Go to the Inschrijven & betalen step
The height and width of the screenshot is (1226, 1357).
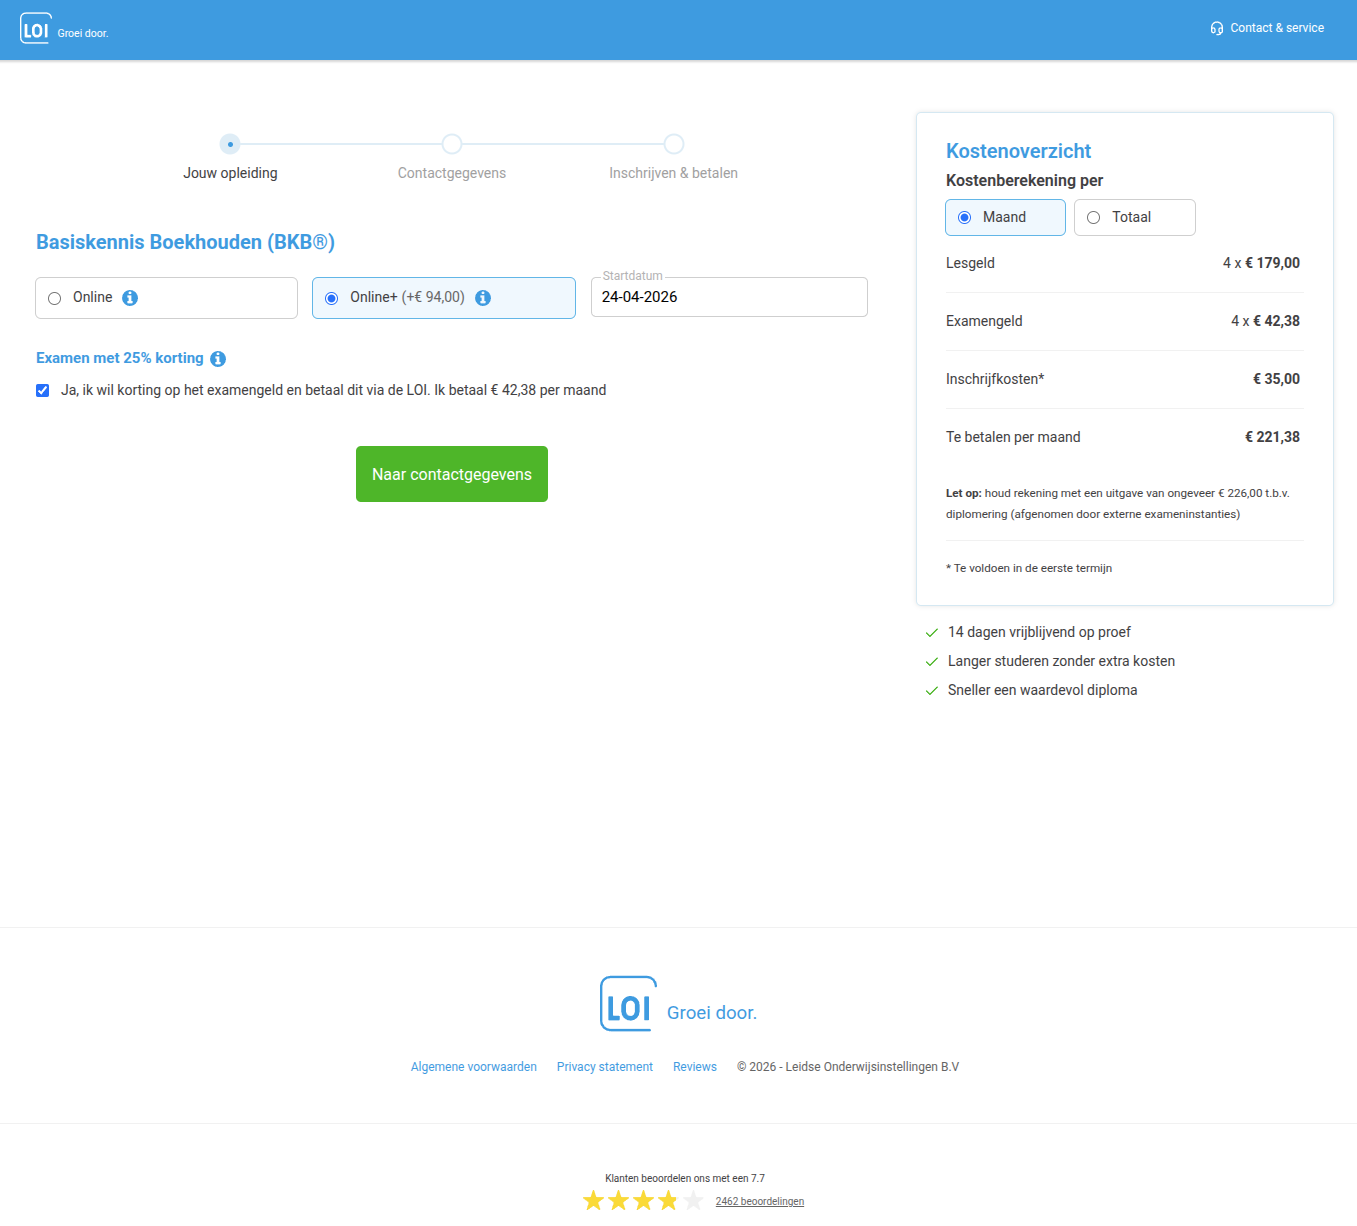(x=674, y=159)
